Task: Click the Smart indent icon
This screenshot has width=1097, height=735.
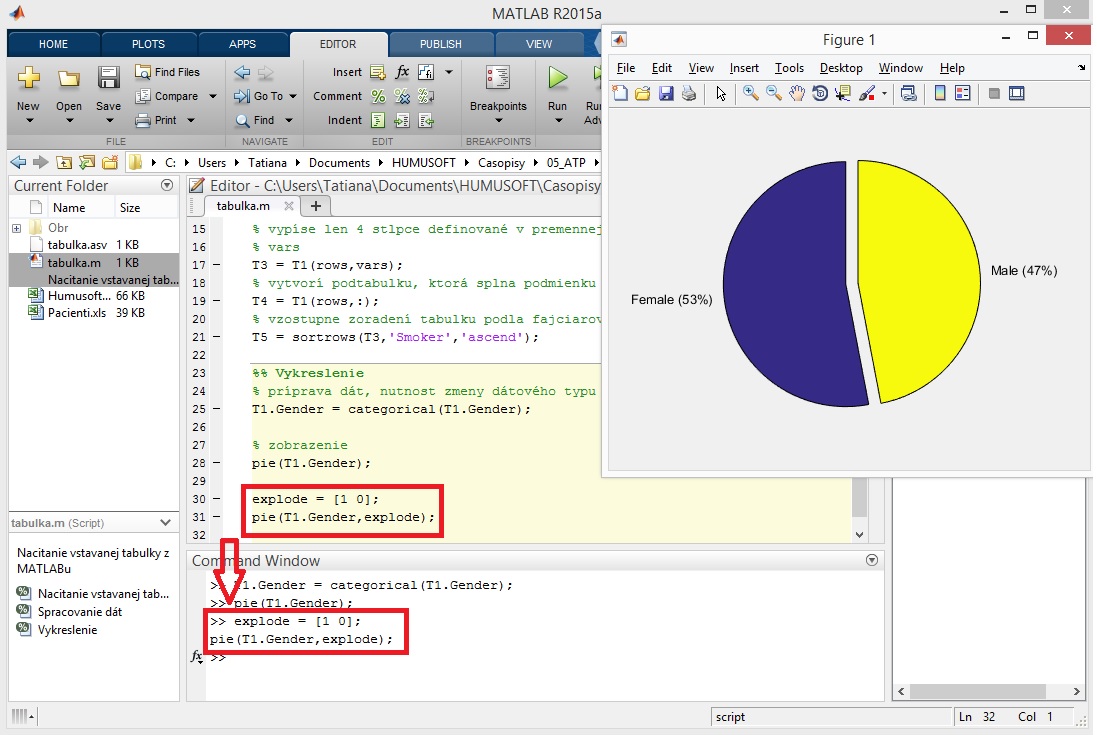Action: pos(378,120)
